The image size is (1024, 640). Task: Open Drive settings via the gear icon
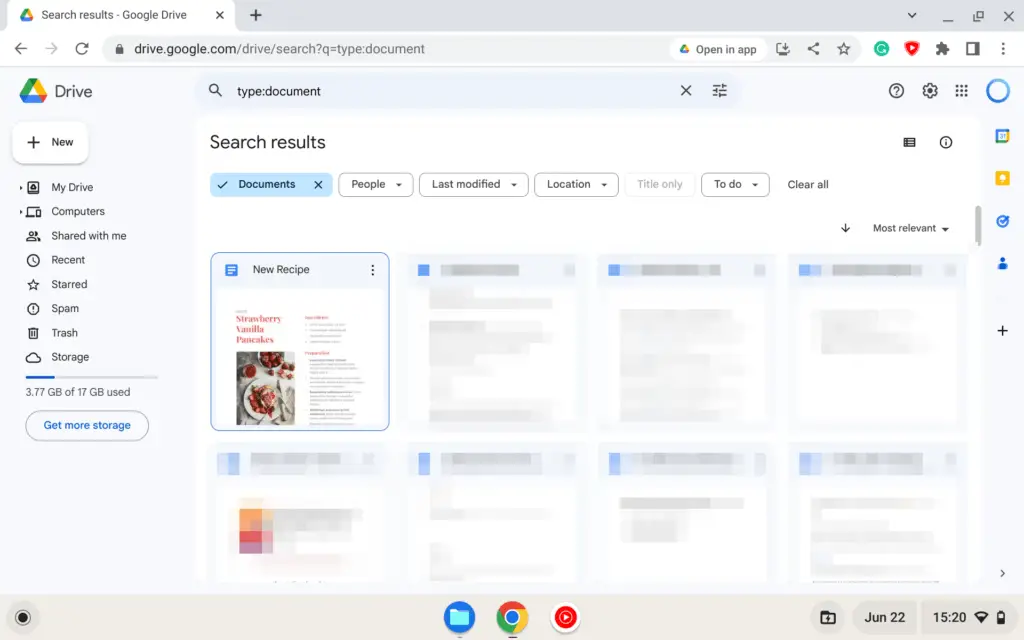tap(930, 90)
